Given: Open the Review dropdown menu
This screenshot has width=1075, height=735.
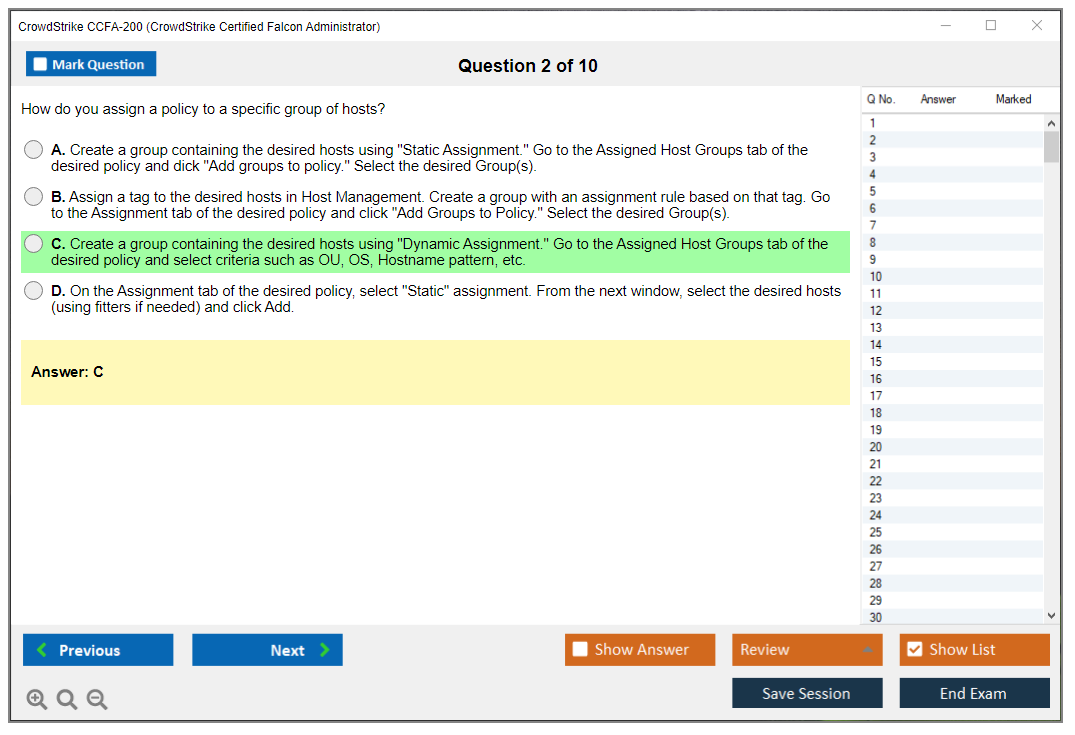Looking at the screenshot, I should (866, 650).
